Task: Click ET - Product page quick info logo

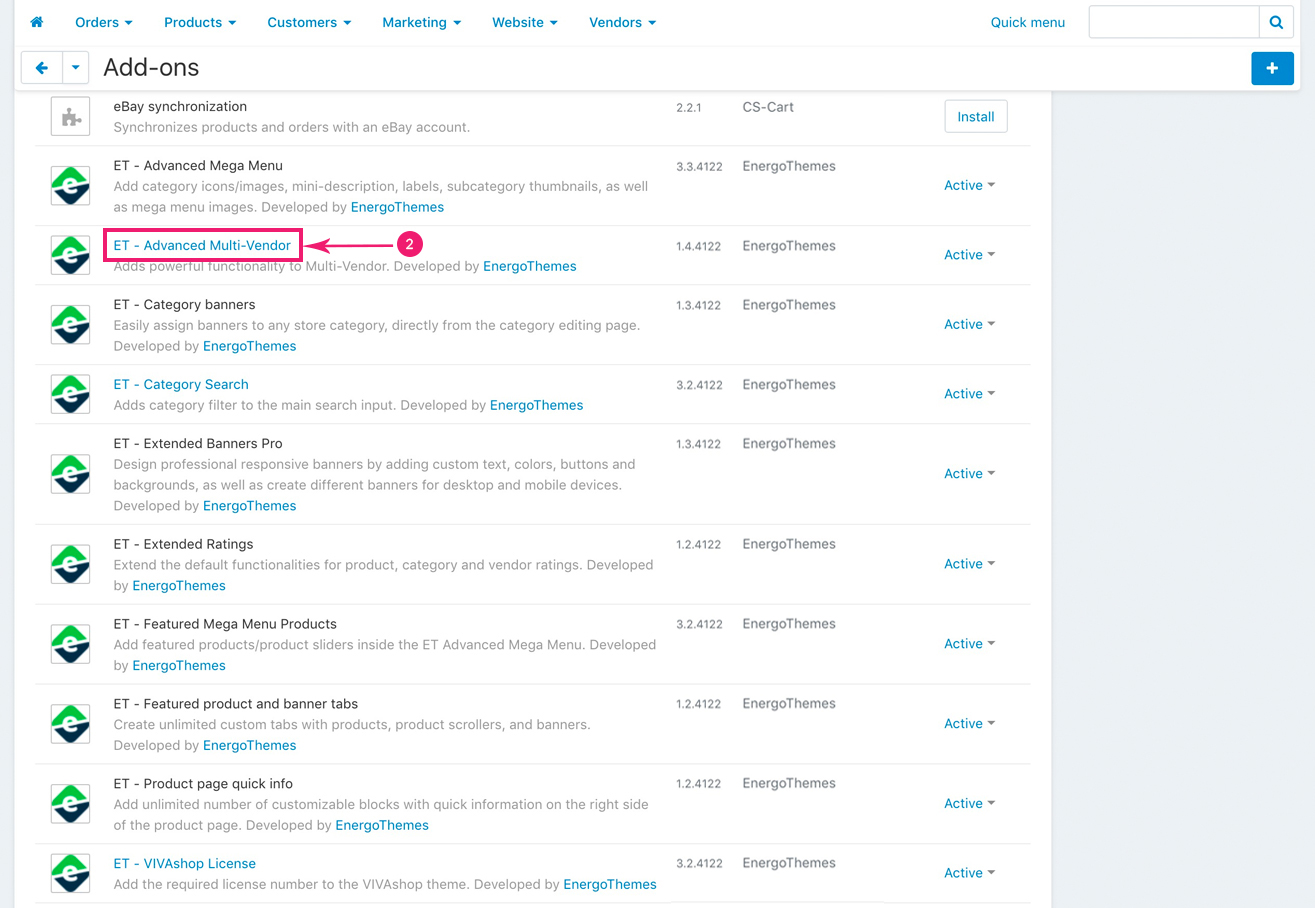Action: (71, 804)
